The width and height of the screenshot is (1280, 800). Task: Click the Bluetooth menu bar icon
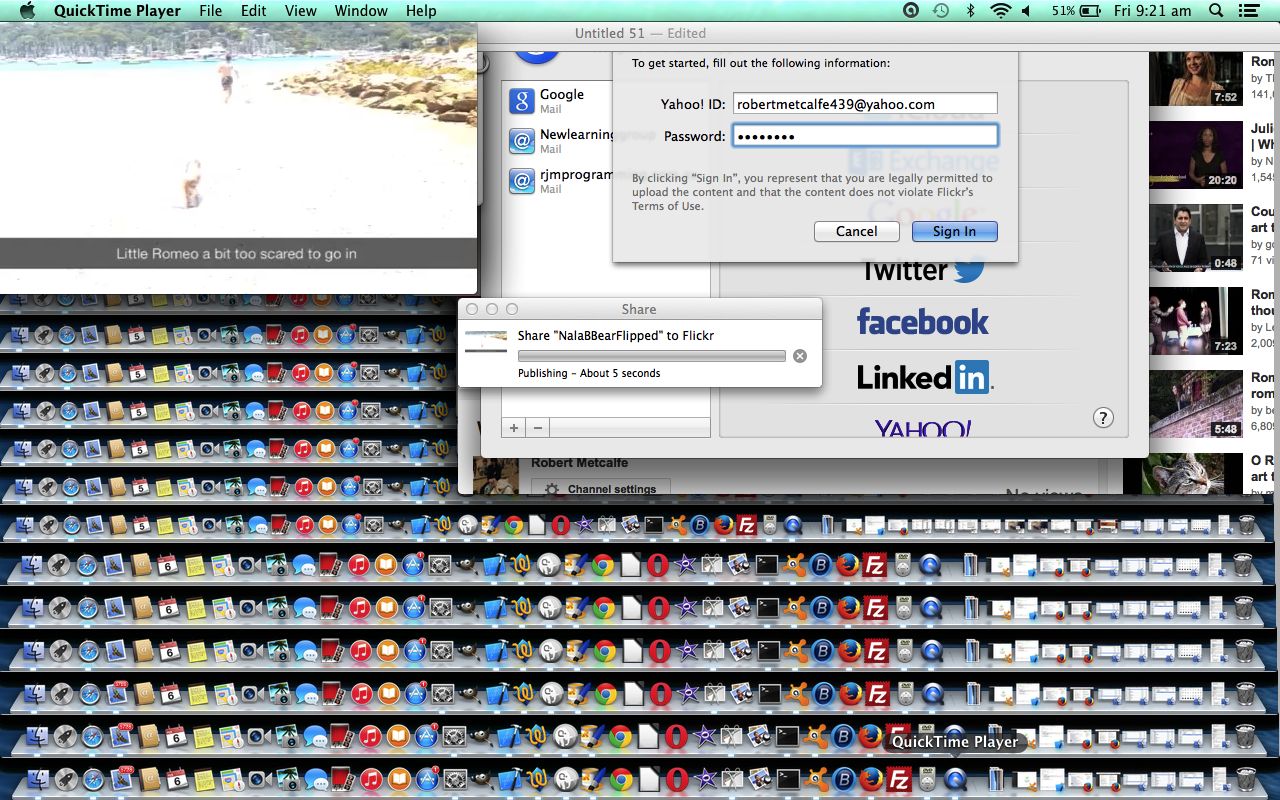tap(970, 11)
